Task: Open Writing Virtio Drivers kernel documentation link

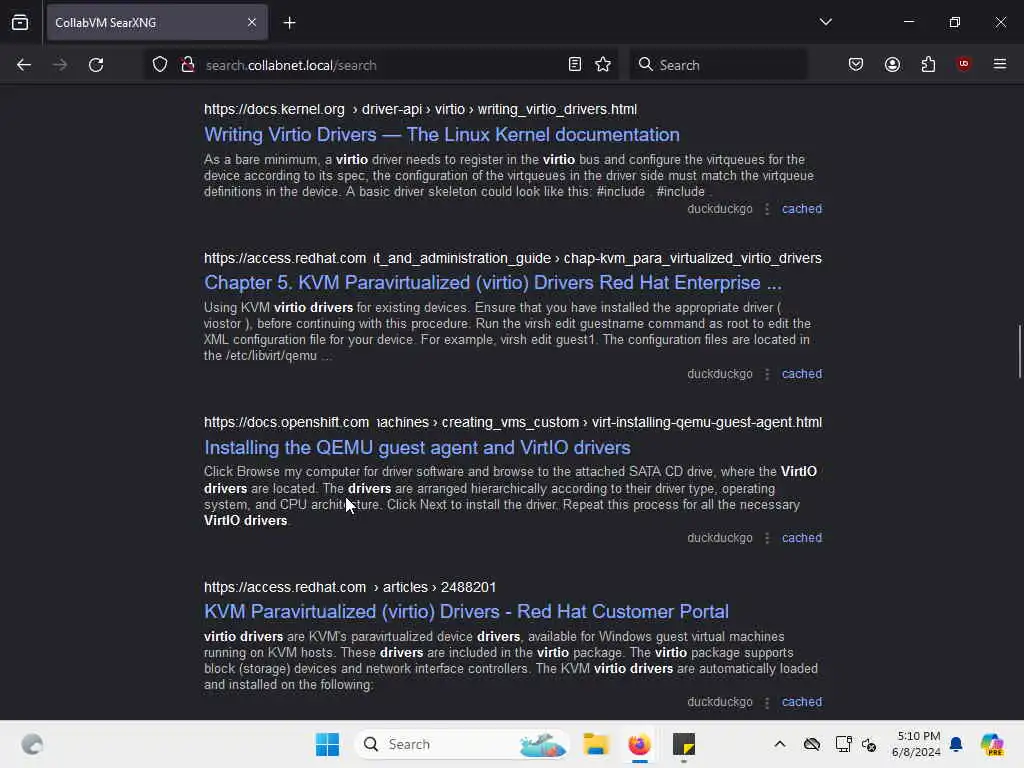Action: [x=441, y=135]
